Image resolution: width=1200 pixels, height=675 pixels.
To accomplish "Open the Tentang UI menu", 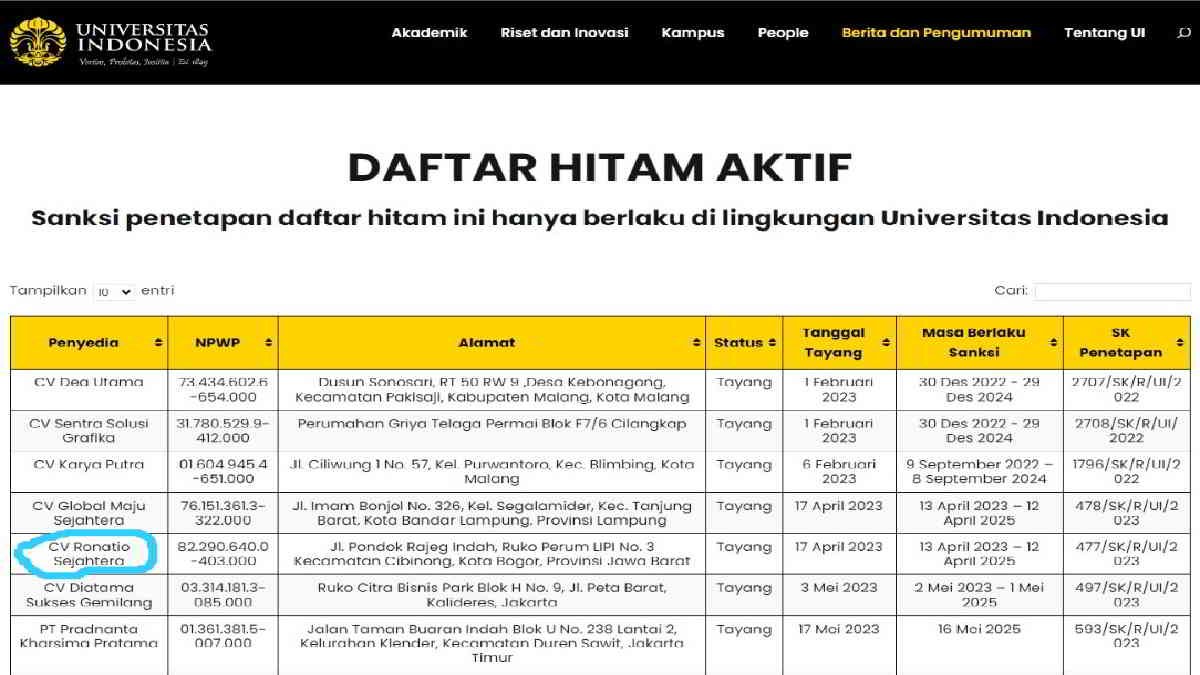I will 1104,32.
